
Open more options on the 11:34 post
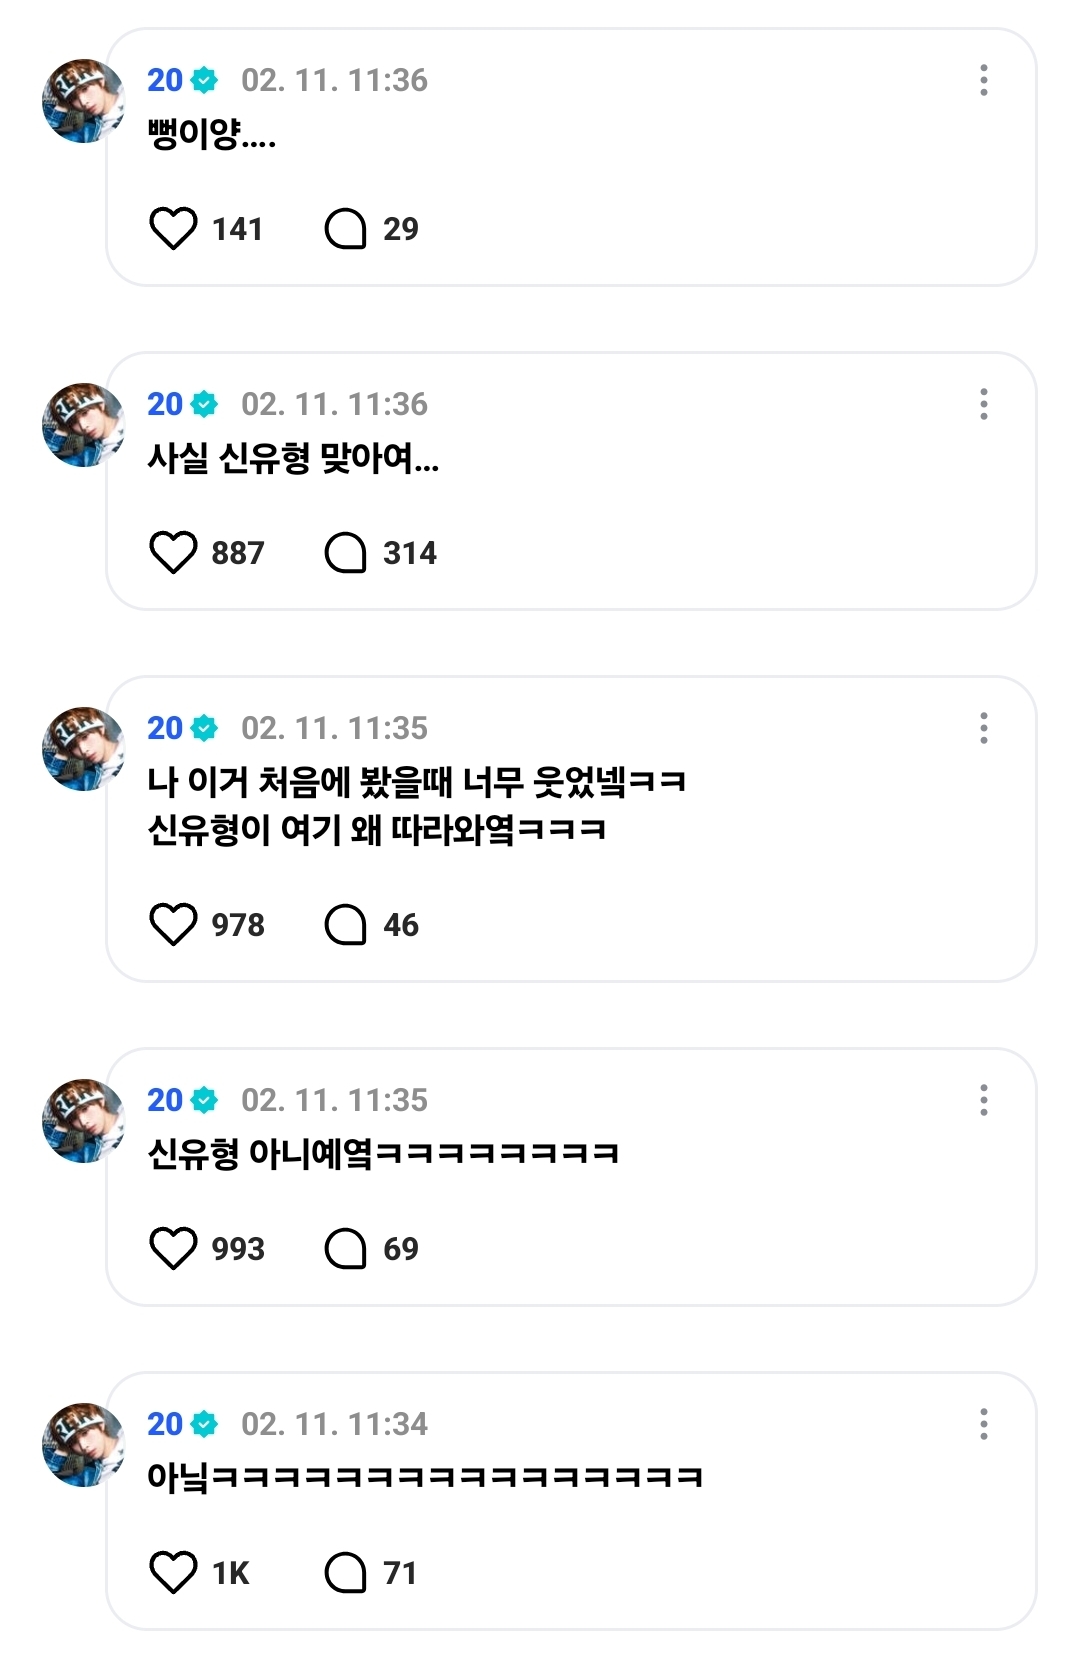[984, 1424]
